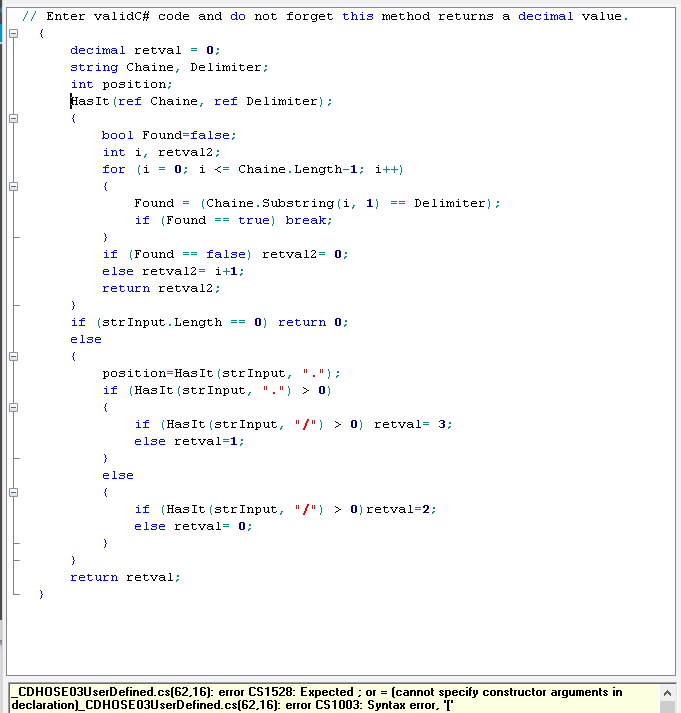Collapse the block under the first else after strInput.Length check
The width and height of the screenshot is (681, 713).
14,356
